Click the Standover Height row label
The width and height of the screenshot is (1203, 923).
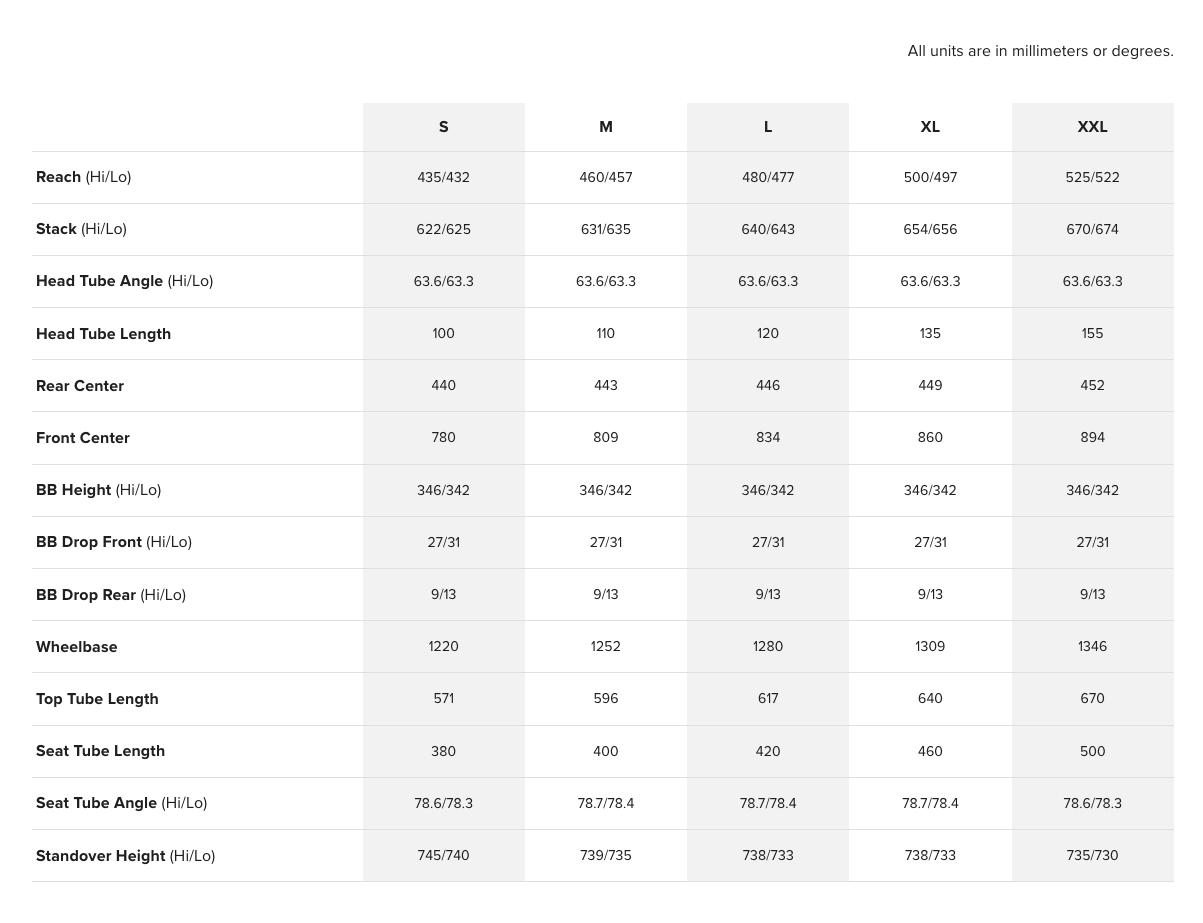point(125,856)
